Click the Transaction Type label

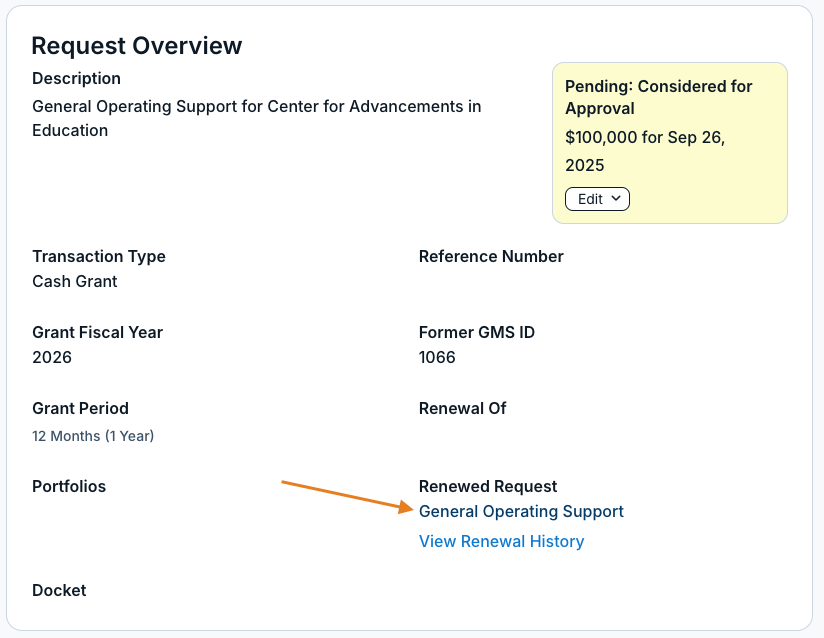tap(99, 256)
